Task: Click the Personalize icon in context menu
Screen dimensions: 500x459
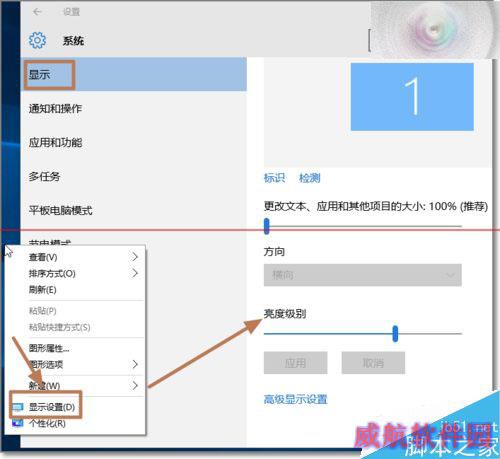Action: (x=18, y=423)
